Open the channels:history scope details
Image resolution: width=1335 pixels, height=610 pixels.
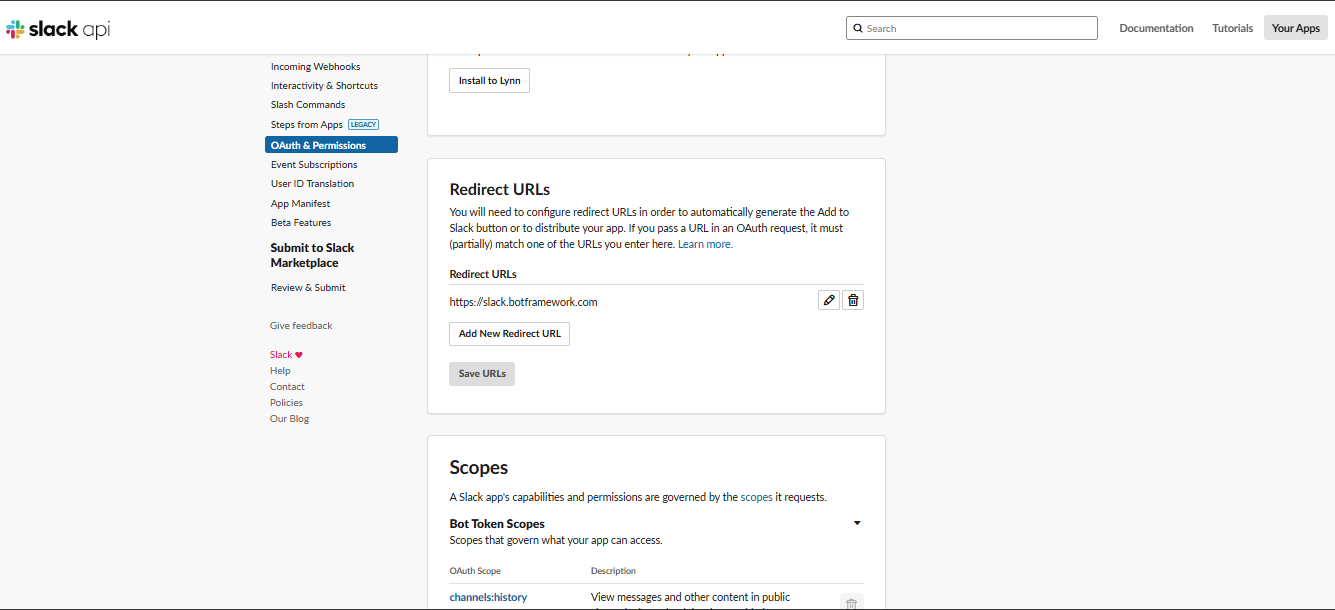(488, 596)
